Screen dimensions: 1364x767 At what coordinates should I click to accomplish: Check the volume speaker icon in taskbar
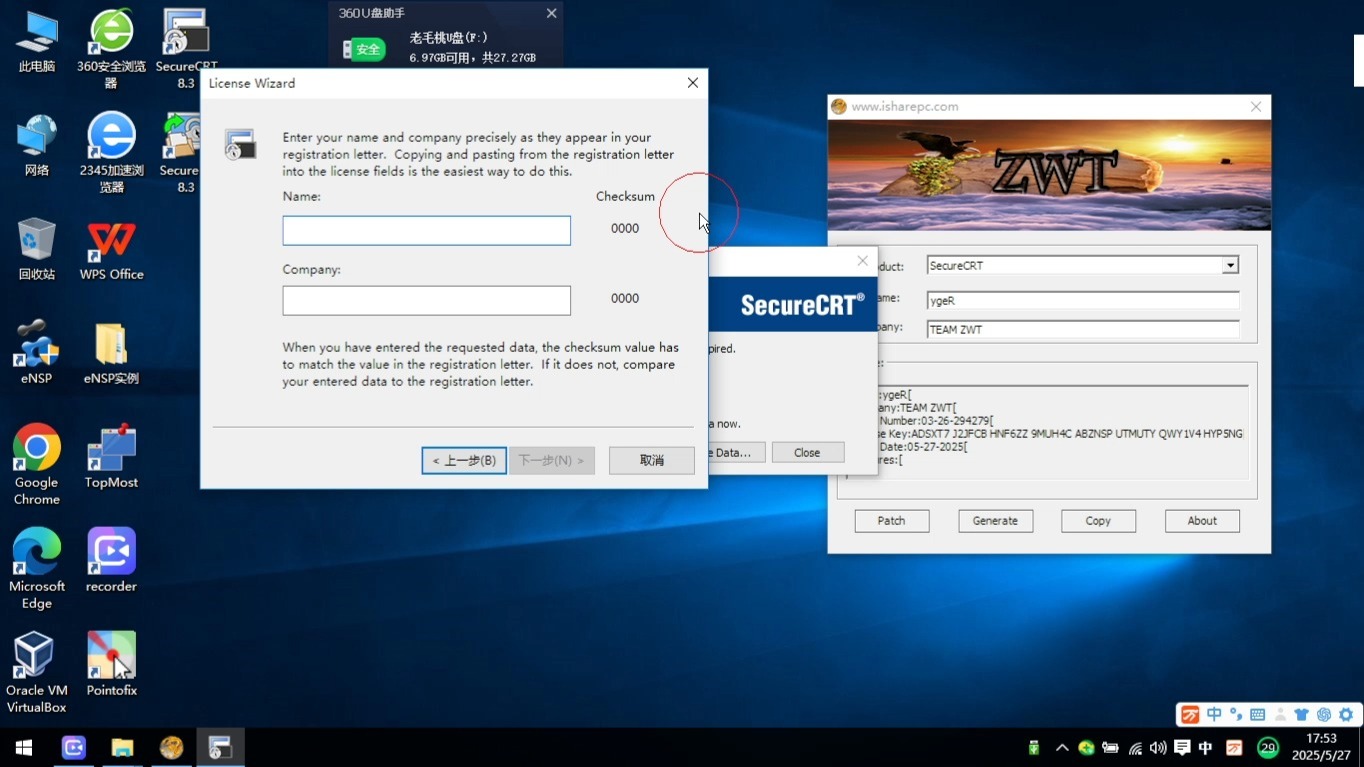point(1157,747)
